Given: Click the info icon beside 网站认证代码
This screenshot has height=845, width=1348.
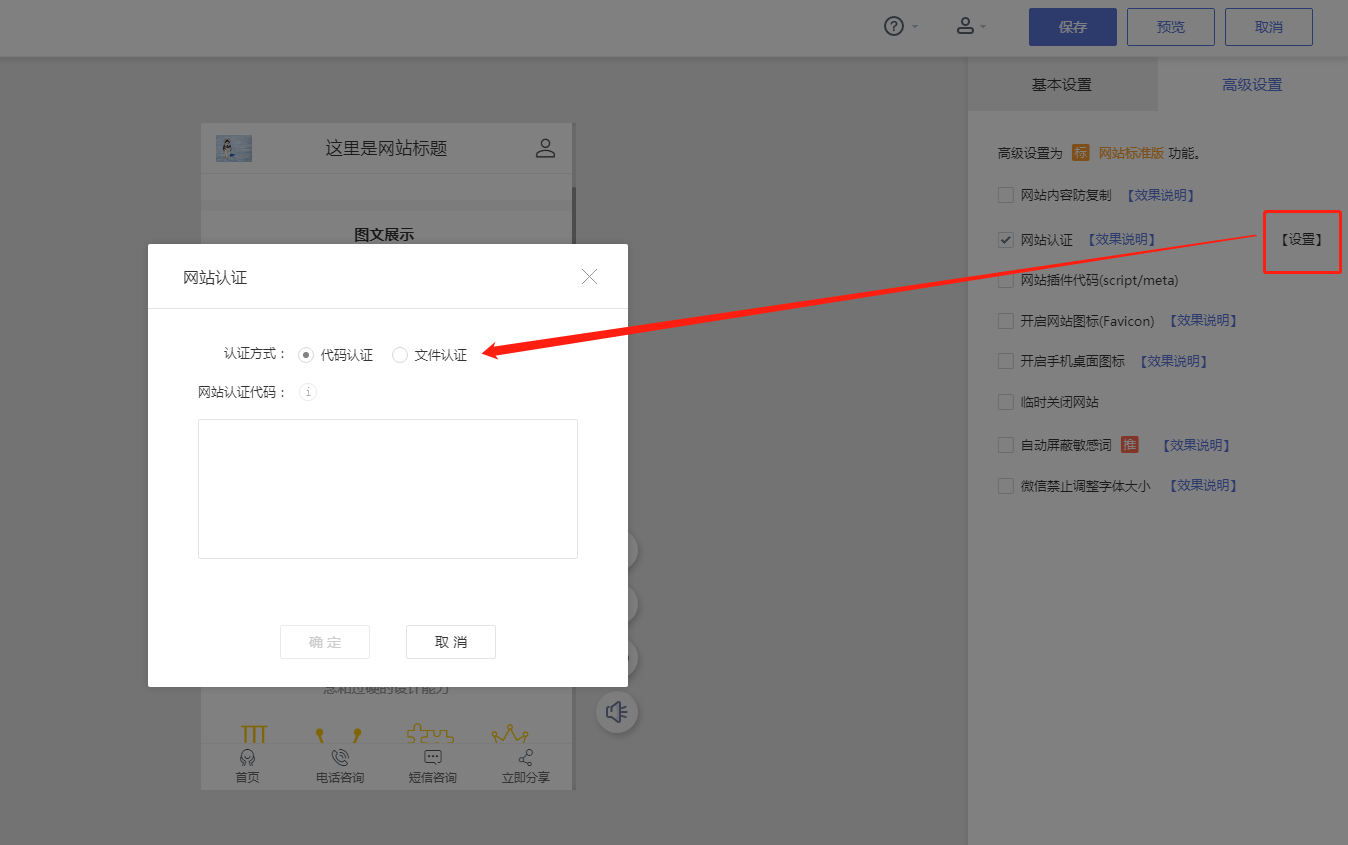Looking at the screenshot, I should pos(308,392).
